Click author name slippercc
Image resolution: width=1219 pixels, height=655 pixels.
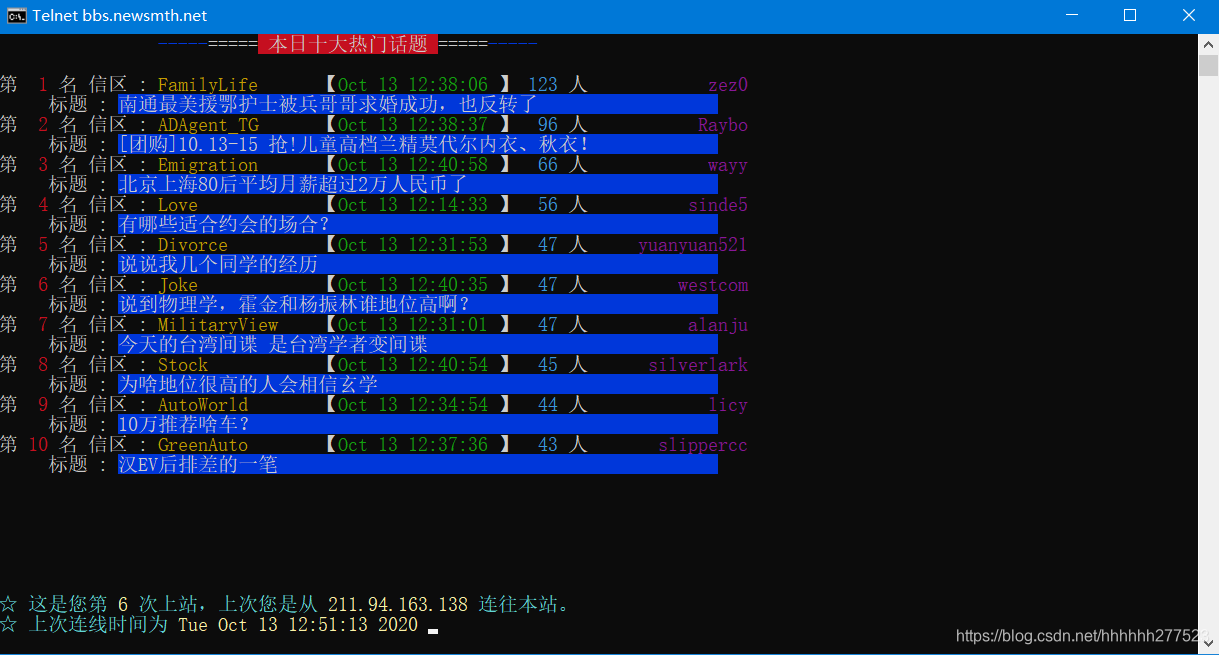703,445
